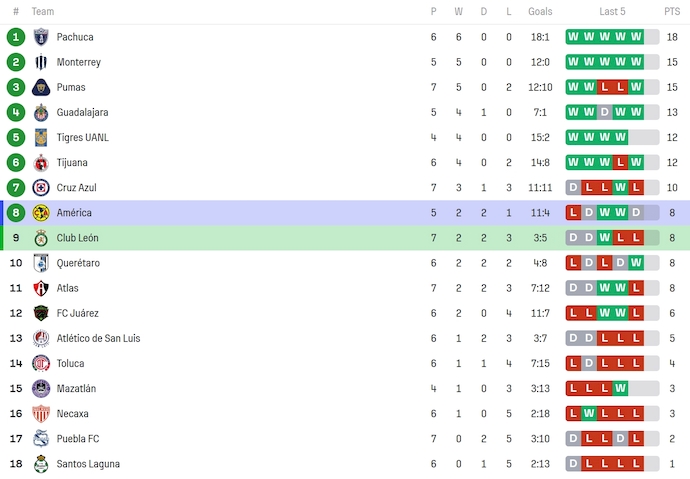Sort table by PTS column header
Viewport: 690px width, 479px height.
point(671,12)
